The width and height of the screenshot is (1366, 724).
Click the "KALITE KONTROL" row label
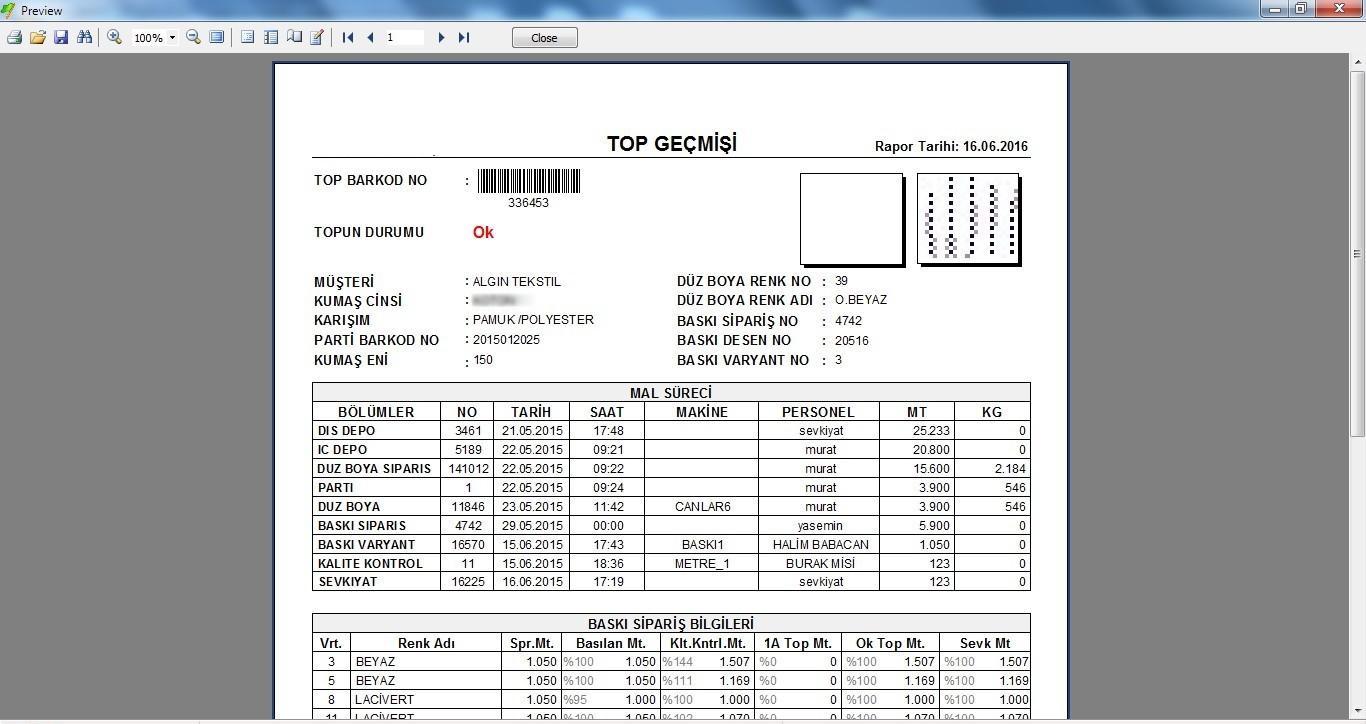coord(370,564)
